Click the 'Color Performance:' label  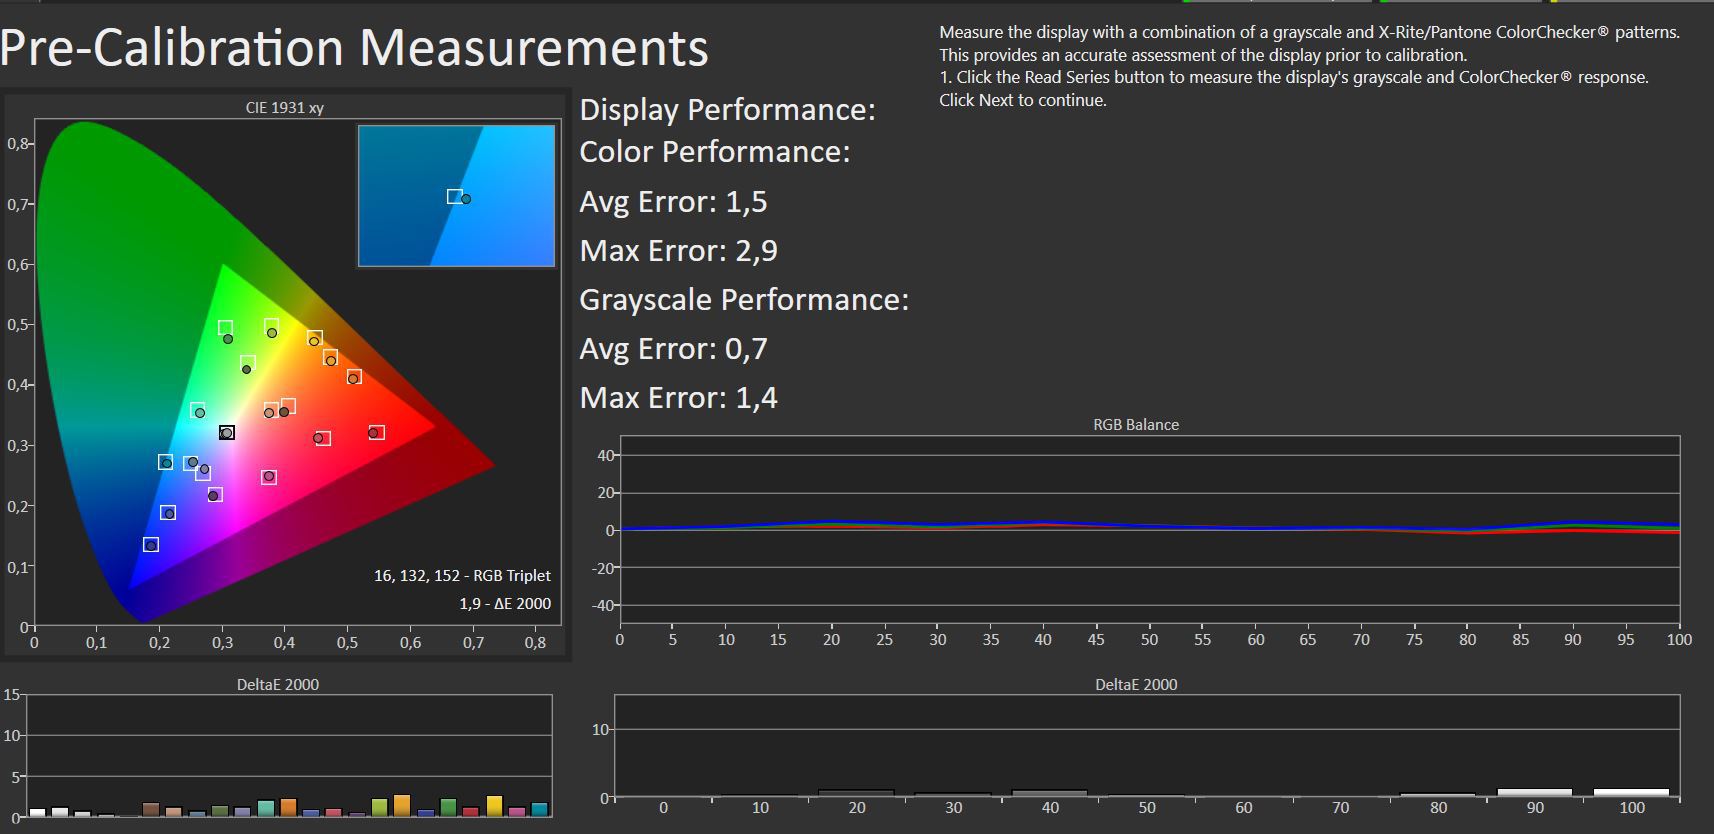pyautogui.click(x=715, y=152)
